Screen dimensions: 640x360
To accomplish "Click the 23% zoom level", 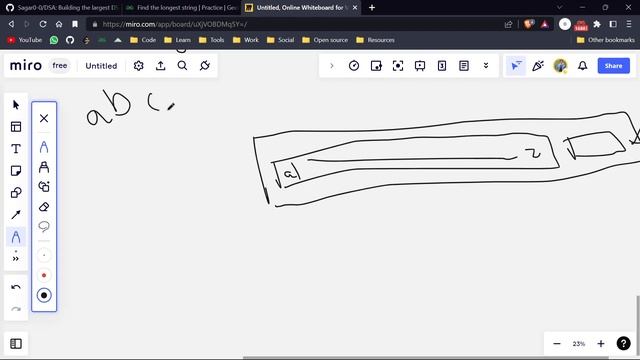I will point(579,344).
